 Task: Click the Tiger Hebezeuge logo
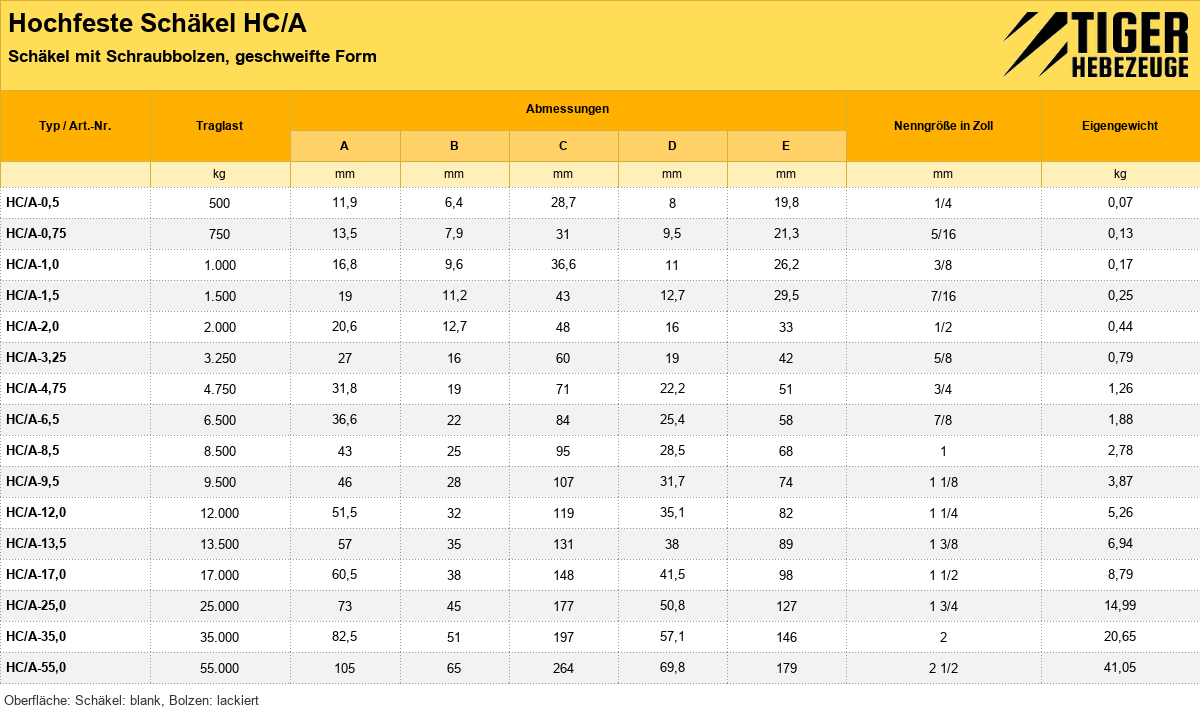[1095, 45]
